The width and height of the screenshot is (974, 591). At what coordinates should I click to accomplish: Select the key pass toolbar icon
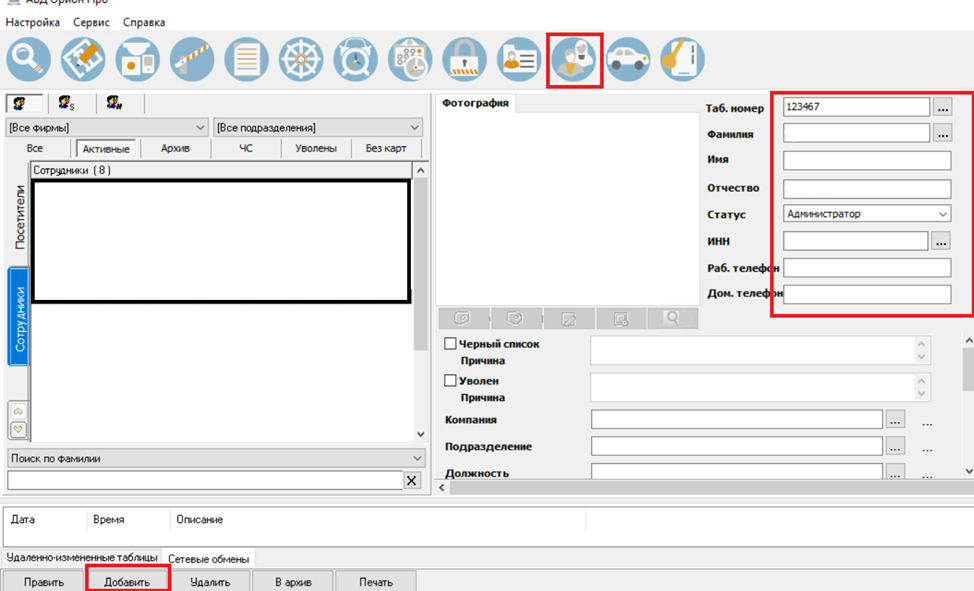[x=683, y=59]
